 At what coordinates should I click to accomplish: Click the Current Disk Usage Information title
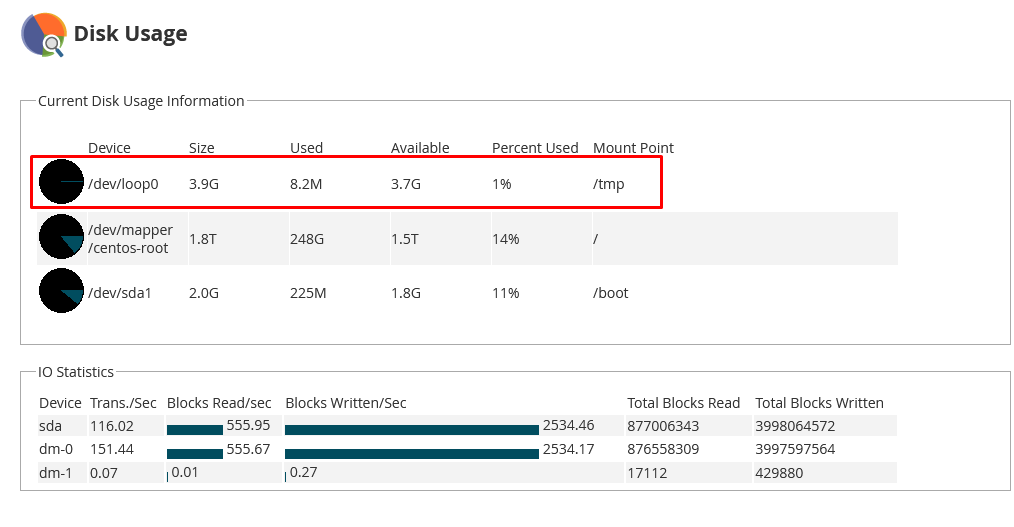coord(141,101)
